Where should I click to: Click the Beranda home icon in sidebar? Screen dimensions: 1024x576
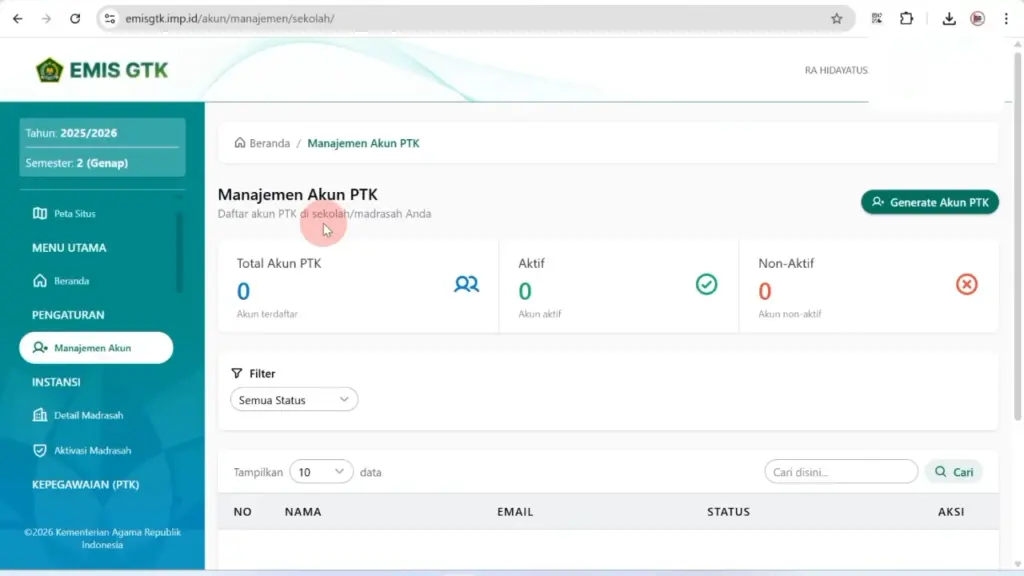[x=40, y=281]
